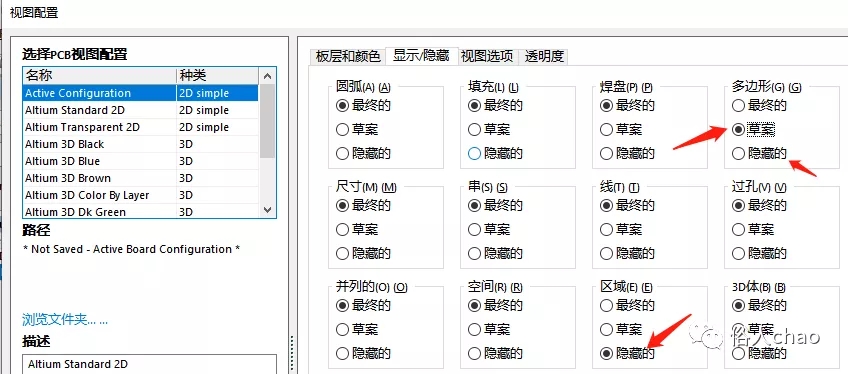Screen dimensions: 848x374
Task: Choose Altium 3D Blue configuration
Action: (x=141, y=161)
